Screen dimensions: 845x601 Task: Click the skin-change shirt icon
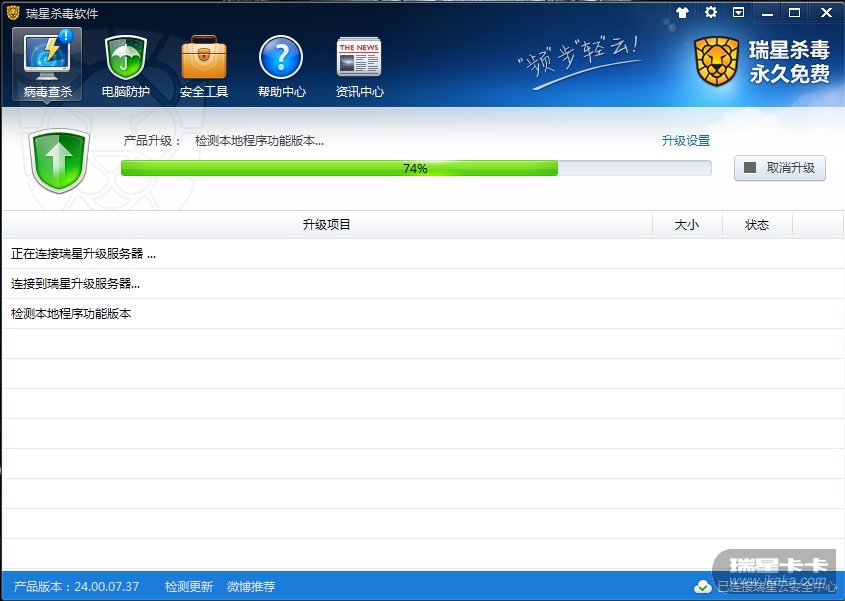click(682, 12)
